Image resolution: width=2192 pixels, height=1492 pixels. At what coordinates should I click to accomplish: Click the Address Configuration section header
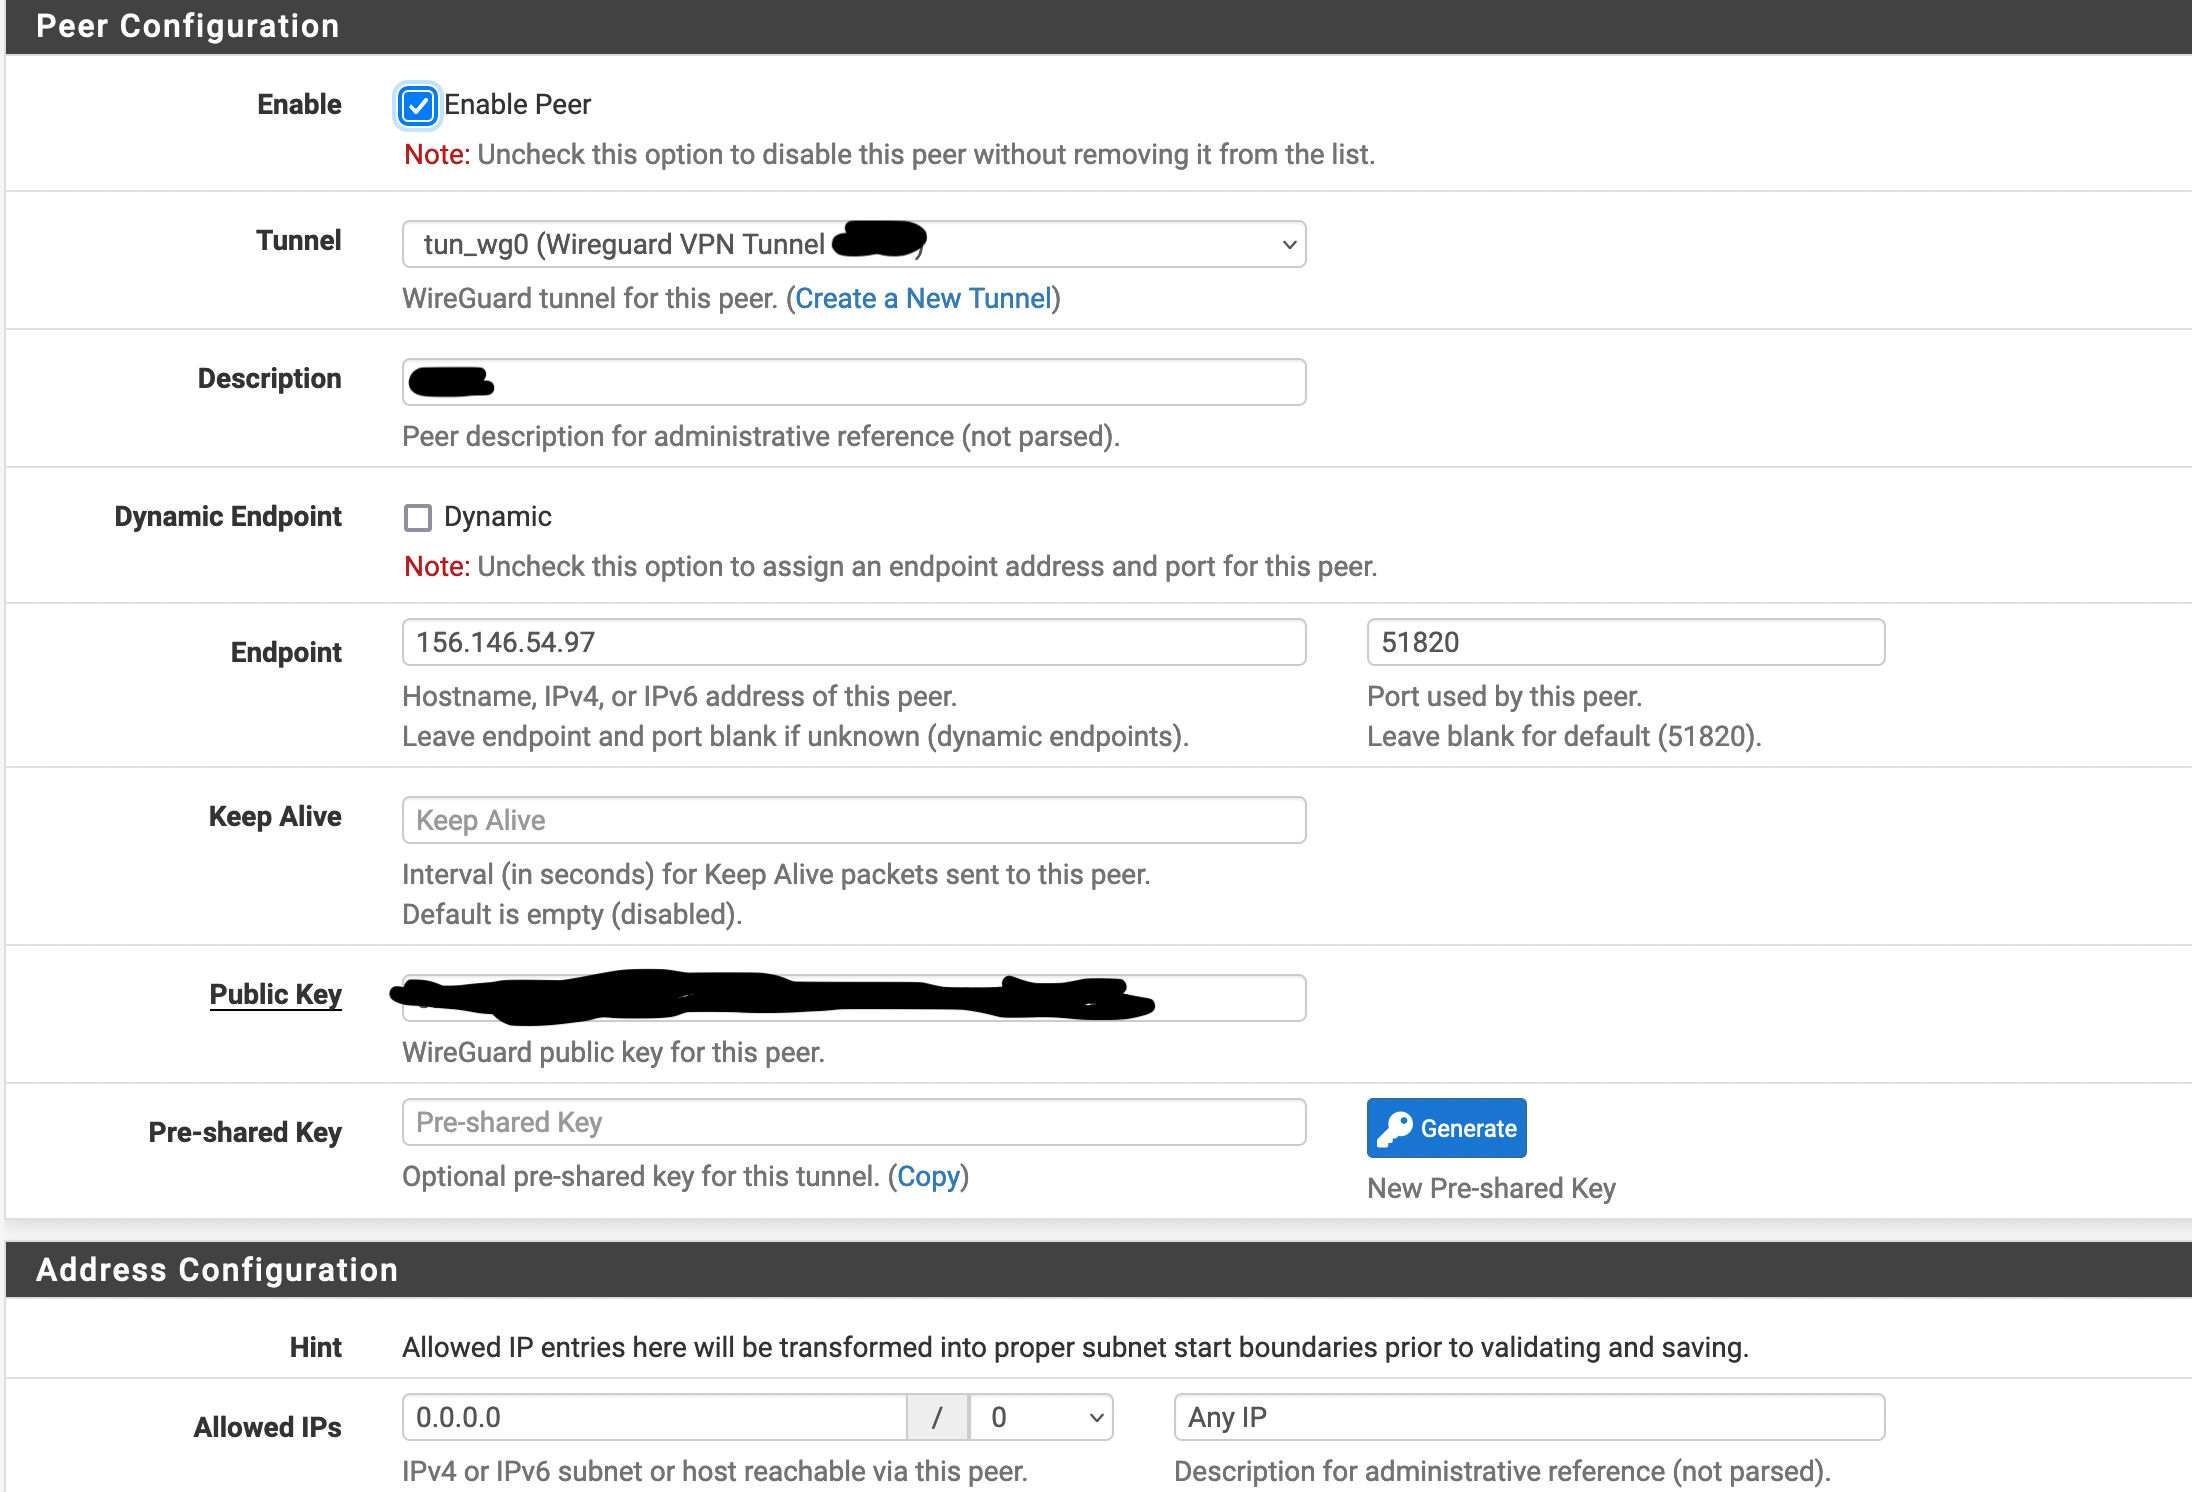tap(217, 1270)
